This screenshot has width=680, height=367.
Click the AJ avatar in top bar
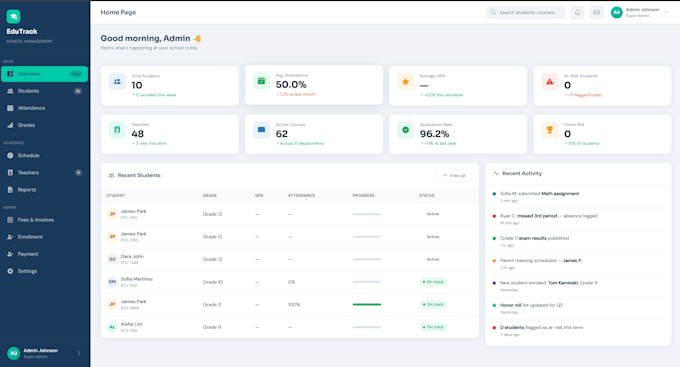pyautogui.click(x=616, y=13)
